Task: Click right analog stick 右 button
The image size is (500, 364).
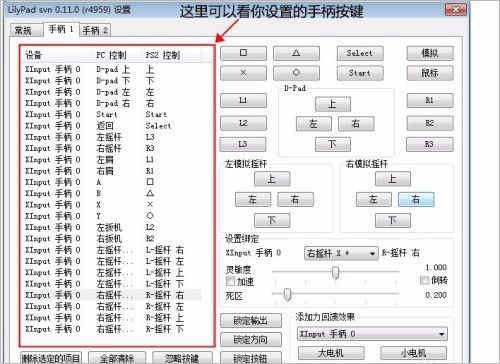Action: [416, 199]
